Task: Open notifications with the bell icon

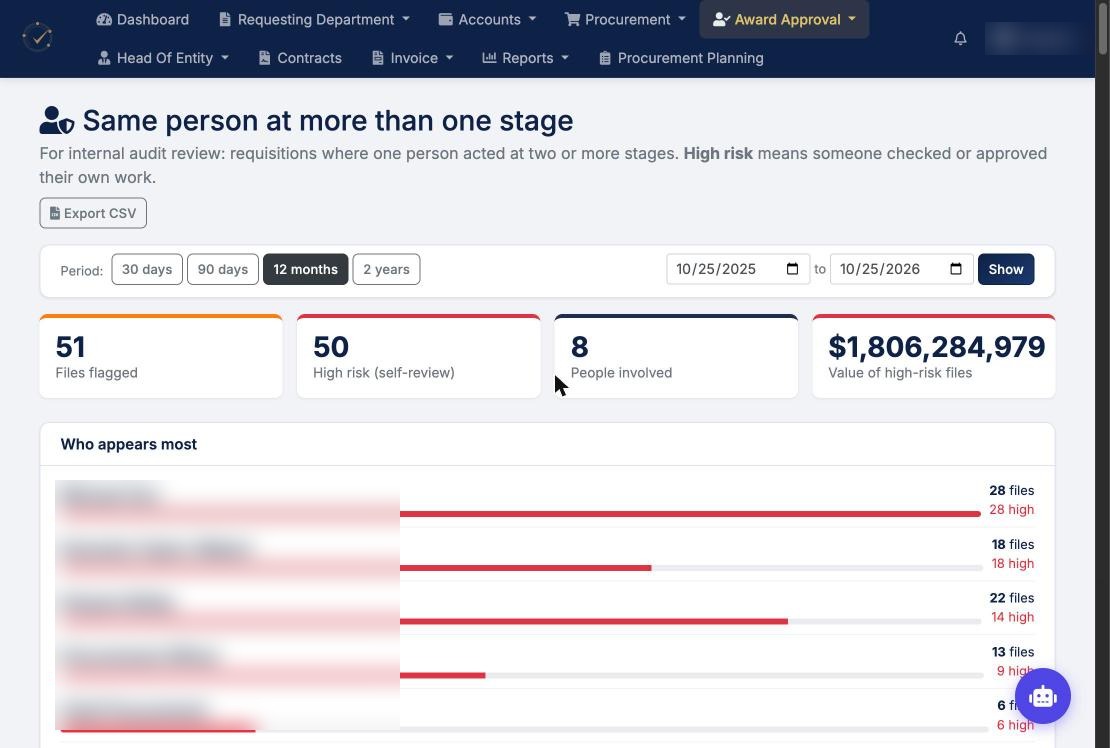Action: [x=960, y=38]
